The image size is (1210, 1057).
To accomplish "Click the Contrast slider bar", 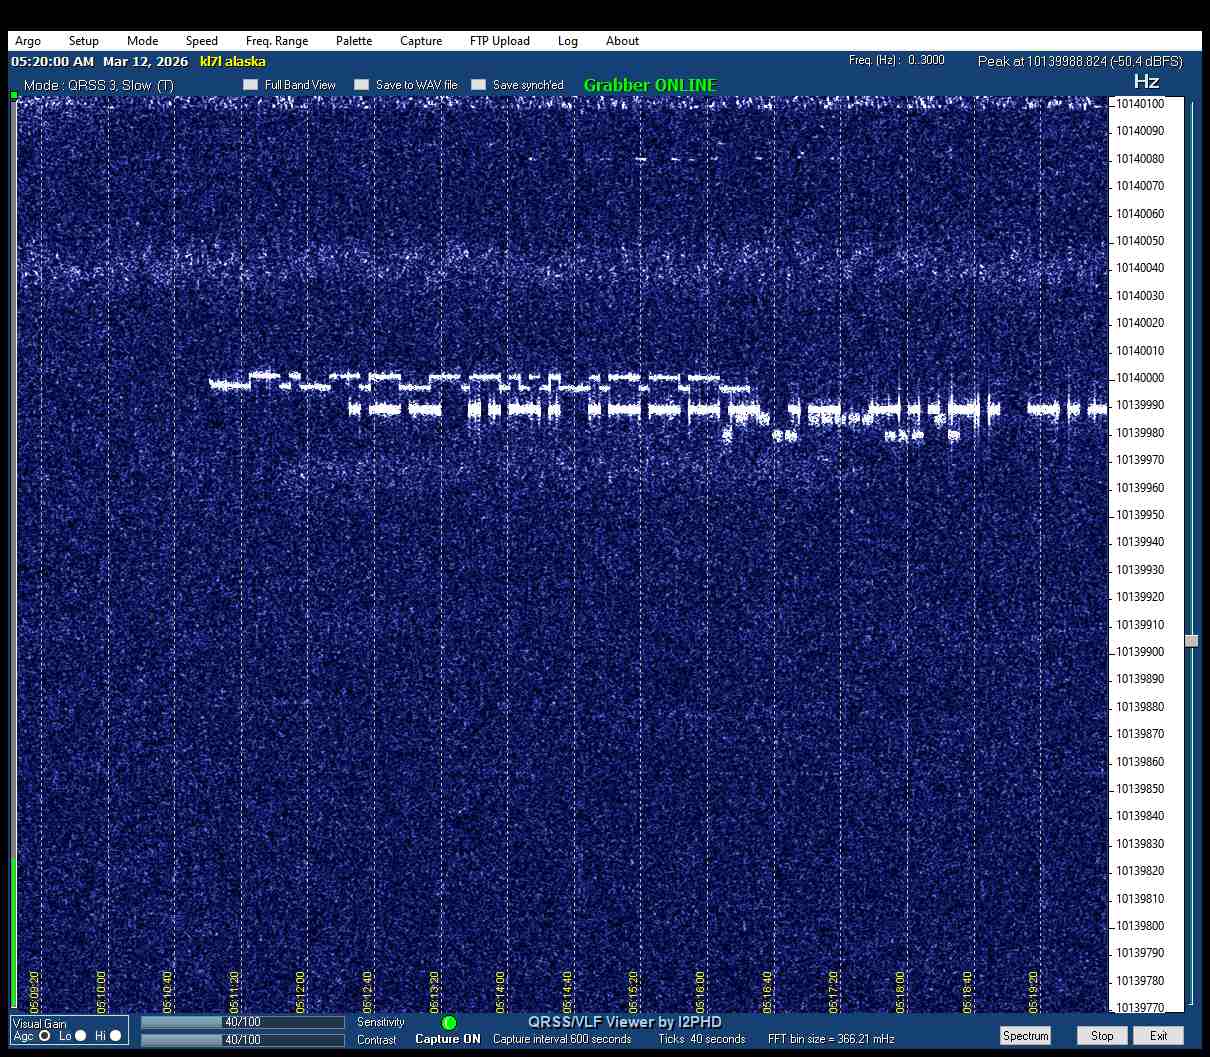I will point(242,1040).
